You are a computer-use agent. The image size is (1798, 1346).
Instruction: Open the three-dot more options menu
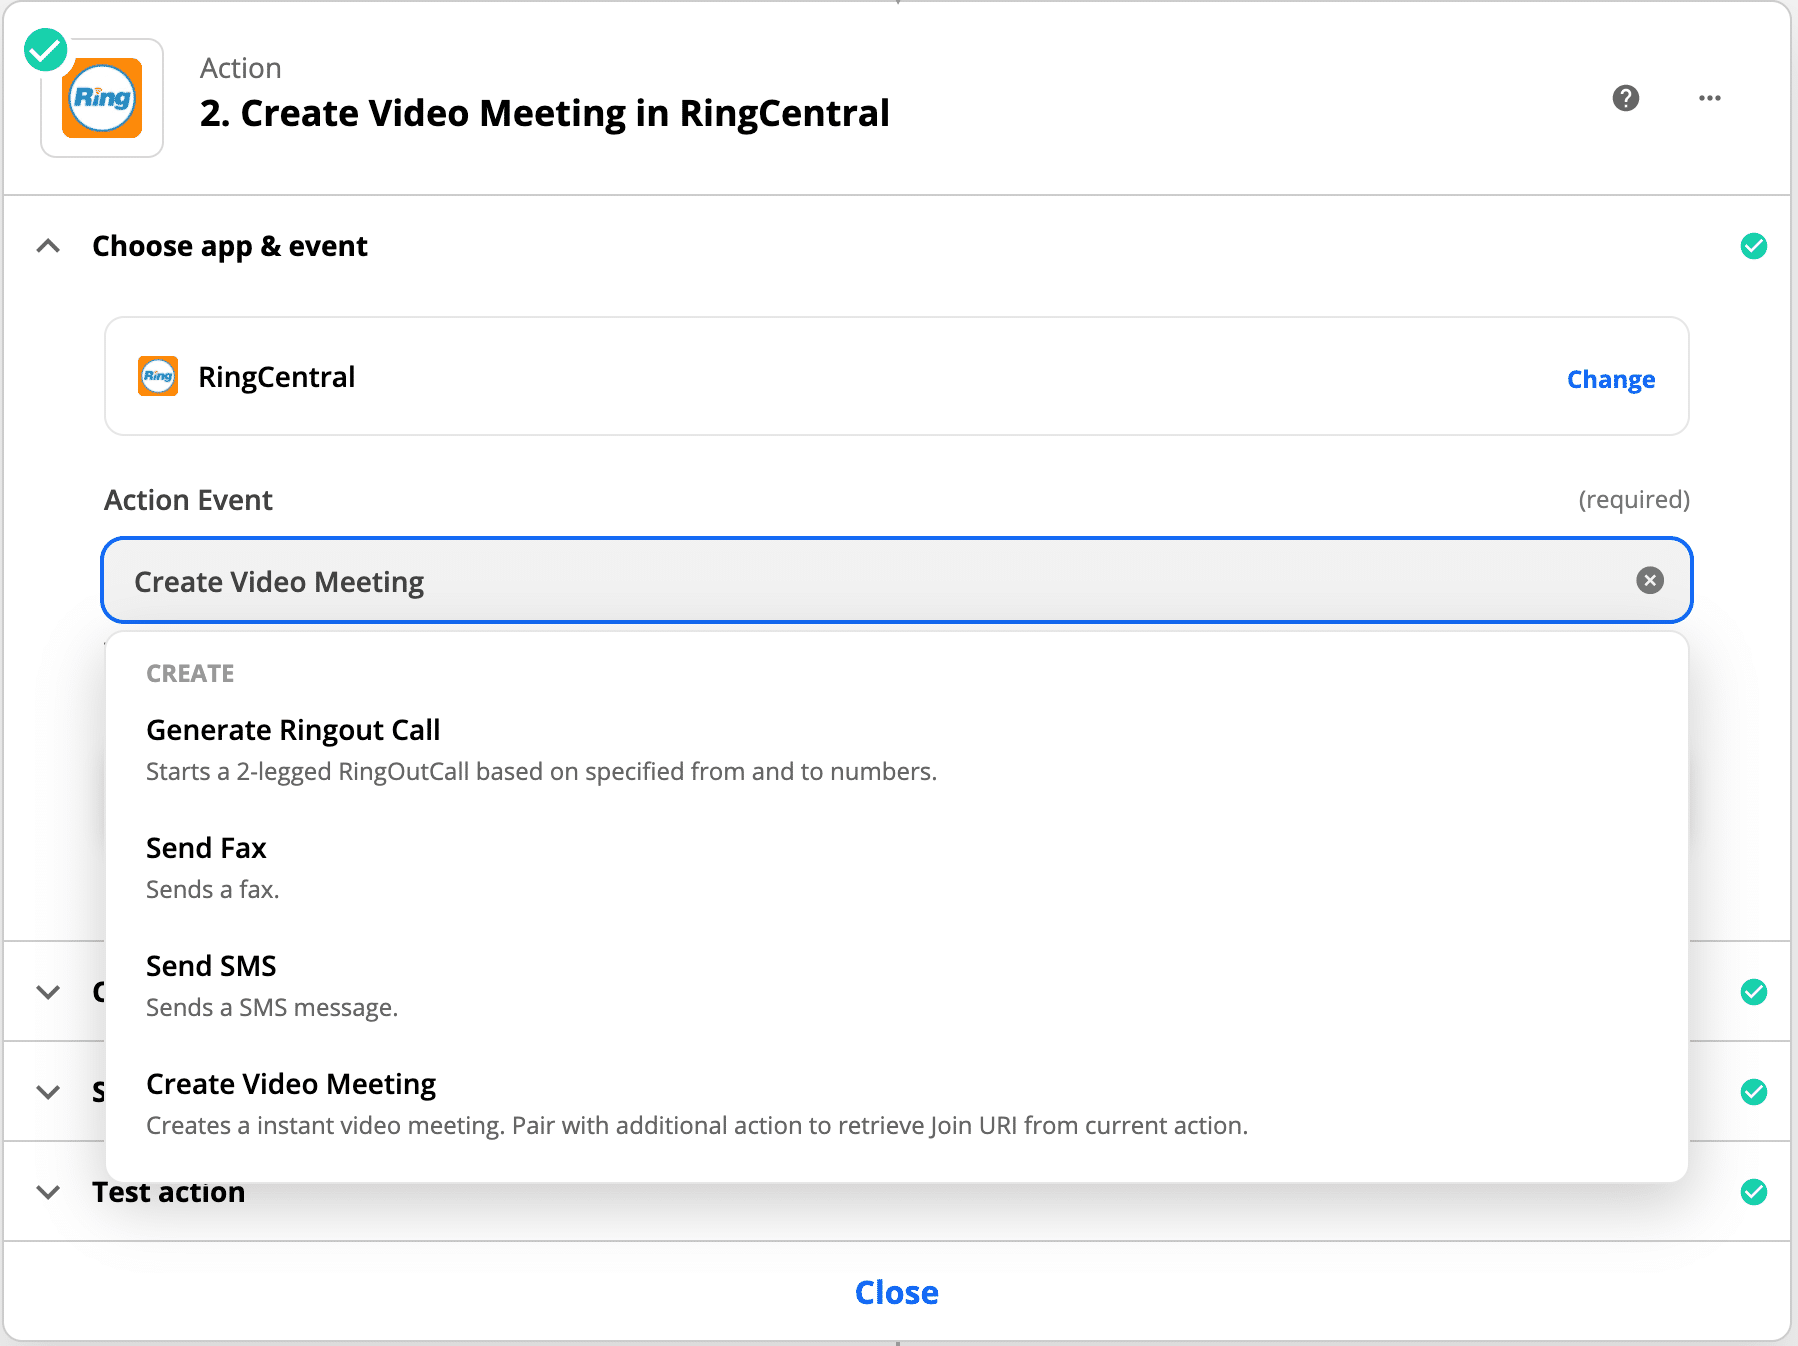tap(1709, 98)
